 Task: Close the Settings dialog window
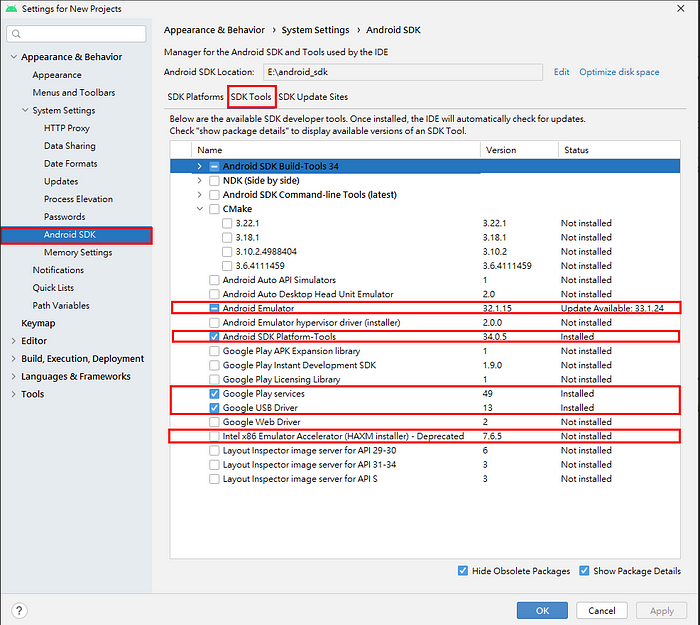[x=680, y=8]
